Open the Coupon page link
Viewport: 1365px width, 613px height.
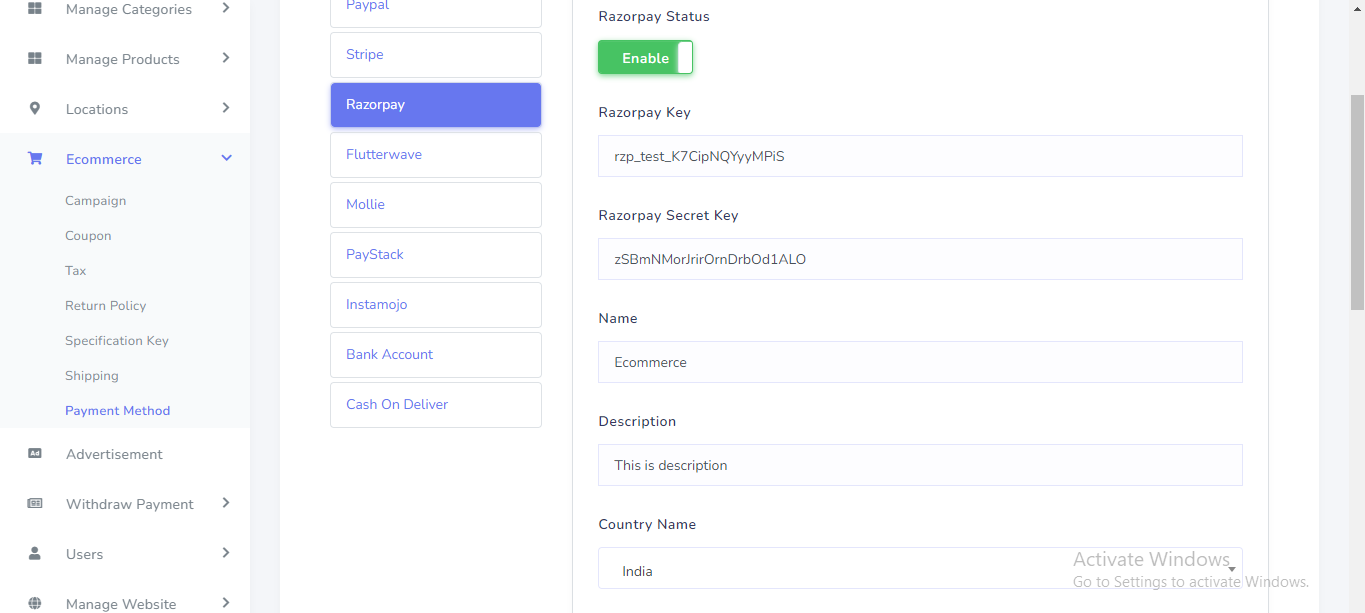(88, 236)
